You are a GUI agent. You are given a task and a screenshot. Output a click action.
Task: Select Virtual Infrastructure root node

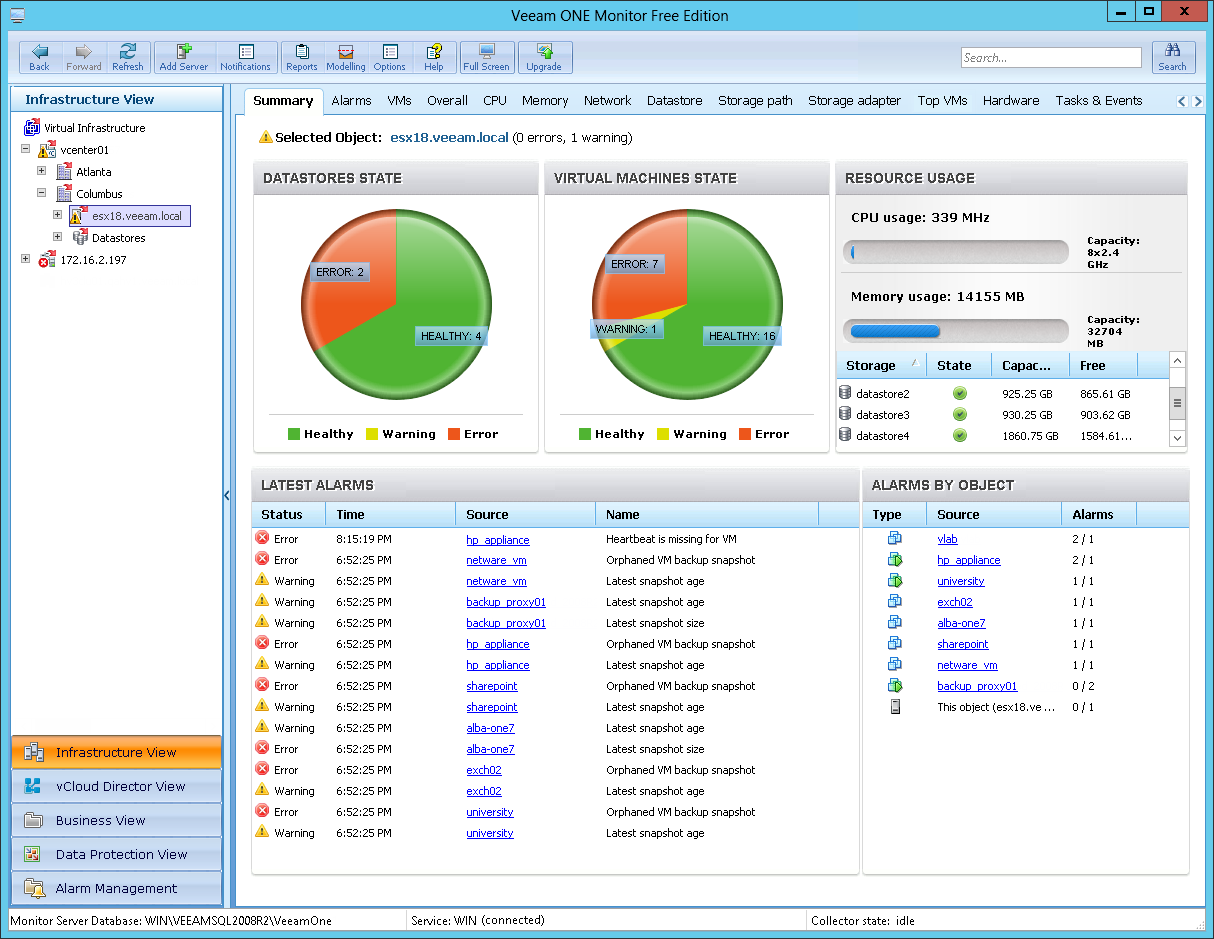tap(94, 128)
